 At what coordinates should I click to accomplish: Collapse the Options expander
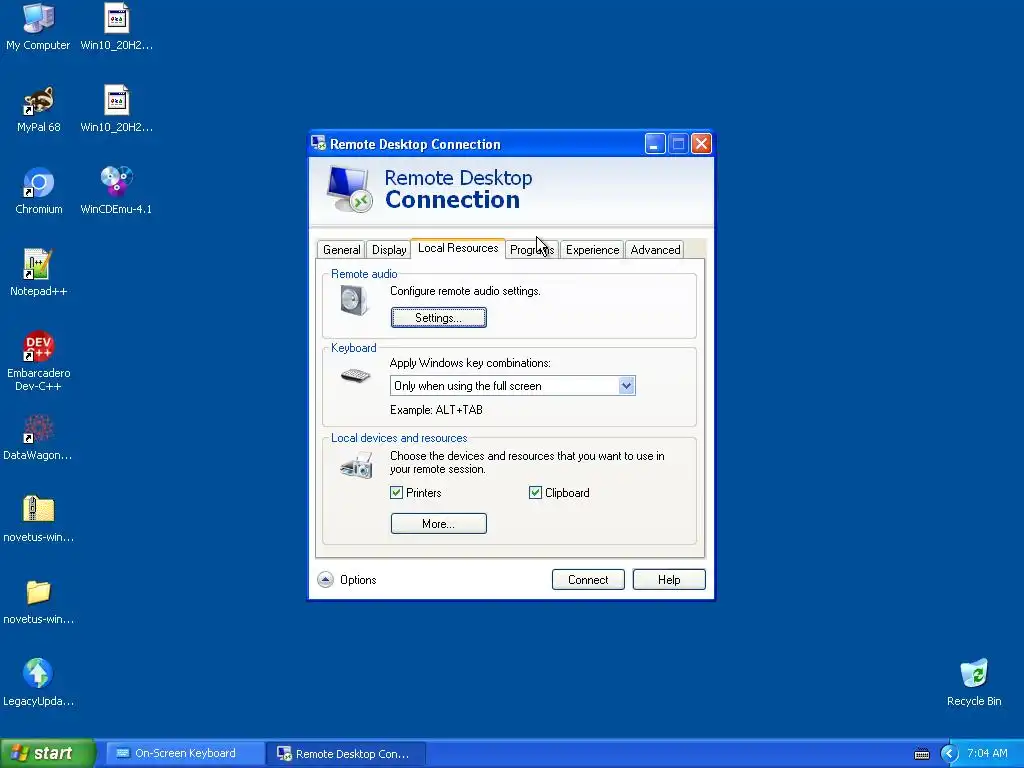(325, 579)
